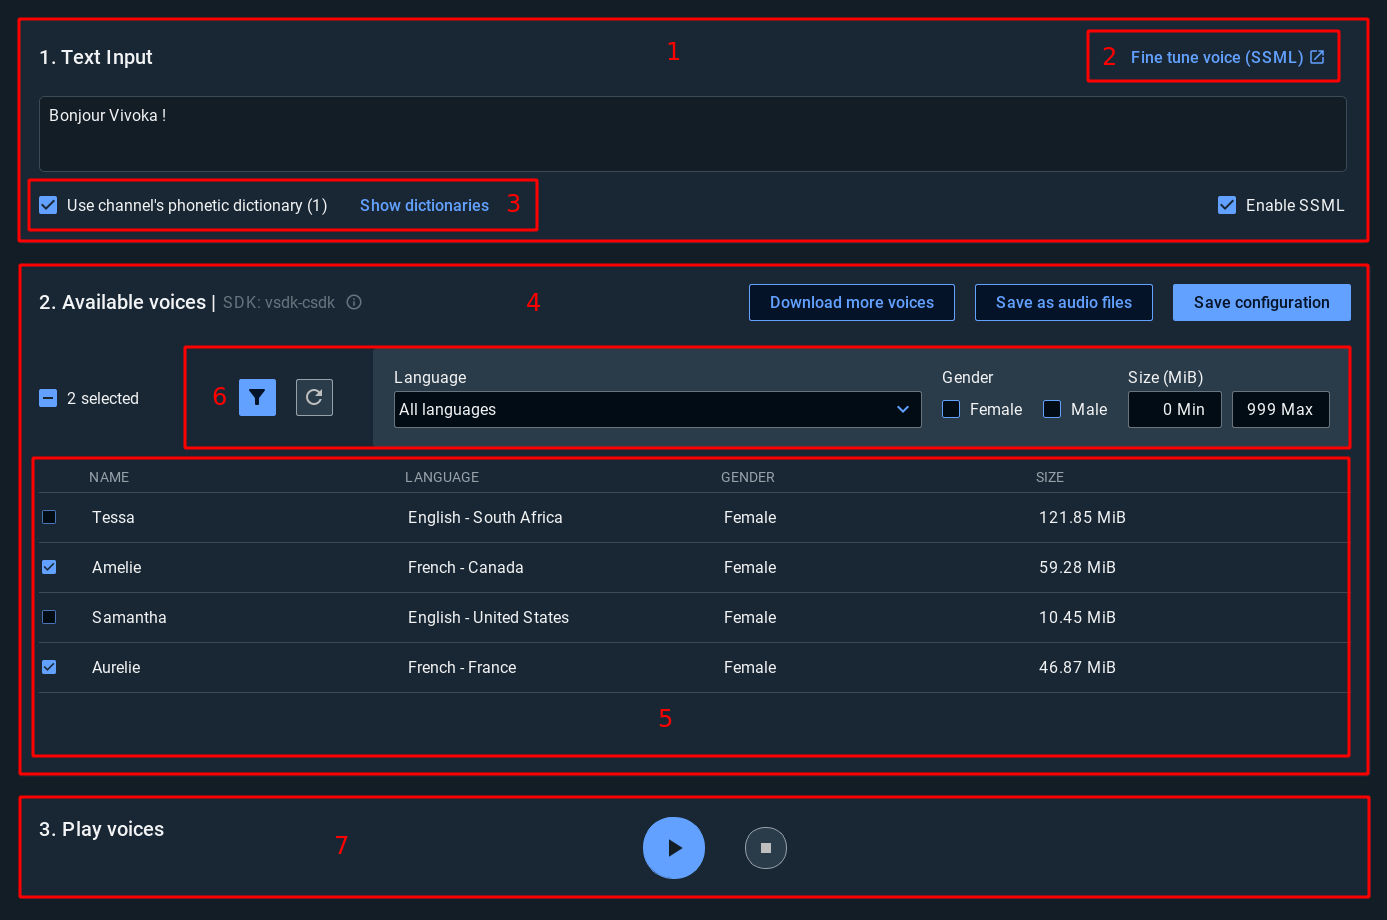This screenshot has height=920, width=1387.
Task: Disable the Enable SSML checkbox
Action: 1227,205
